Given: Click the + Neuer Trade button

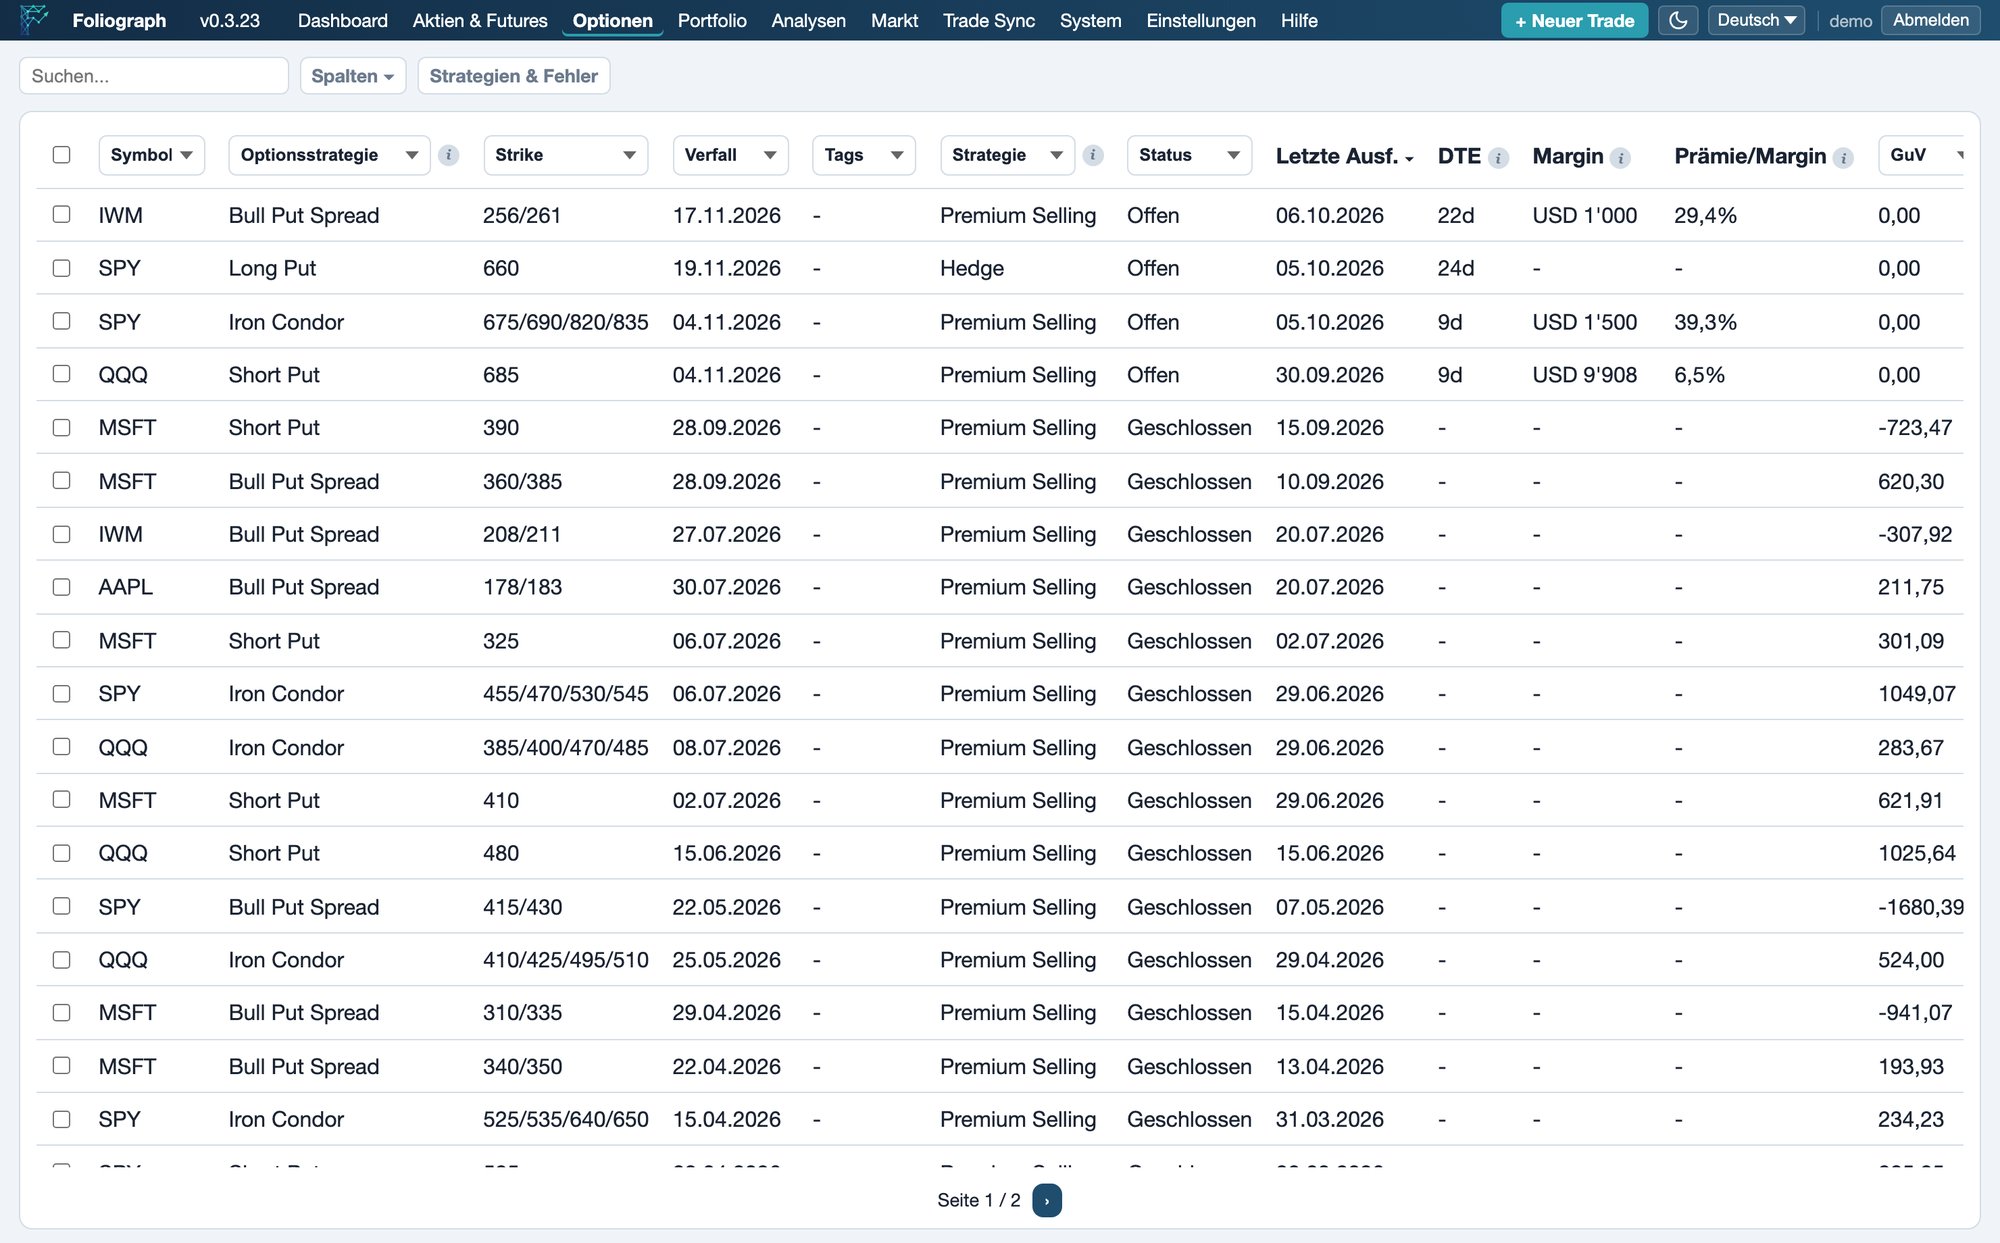Looking at the screenshot, I should pyautogui.click(x=1574, y=20).
